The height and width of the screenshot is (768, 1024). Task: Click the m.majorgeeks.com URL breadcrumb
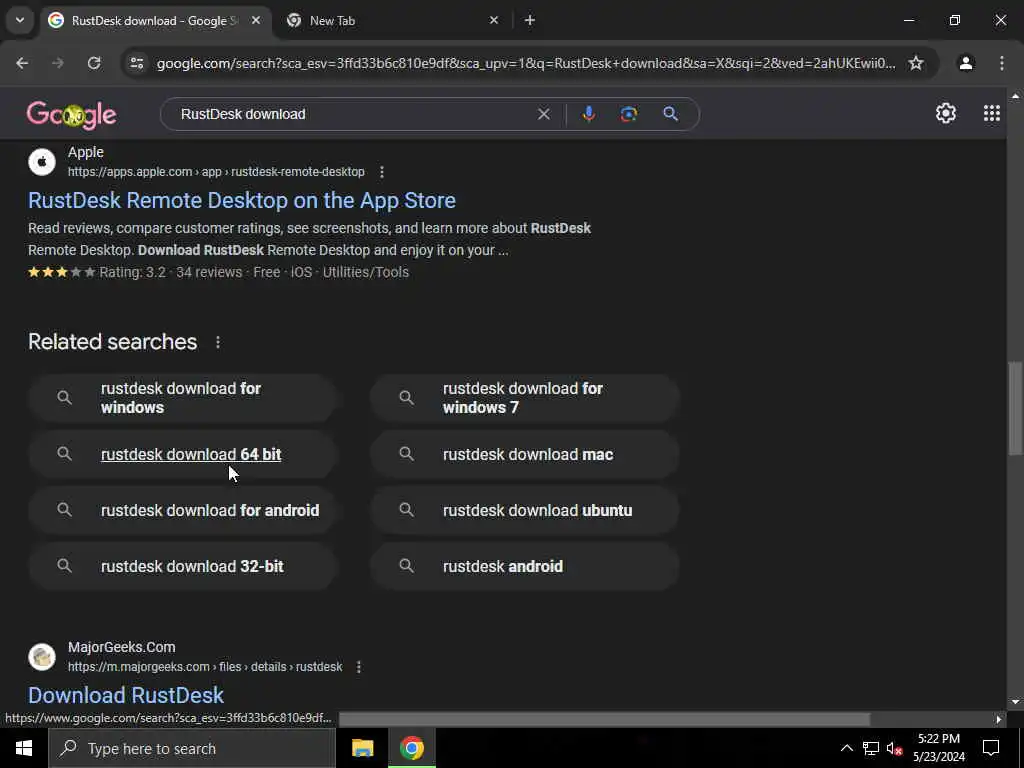pyautogui.click(x=205, y=667)
